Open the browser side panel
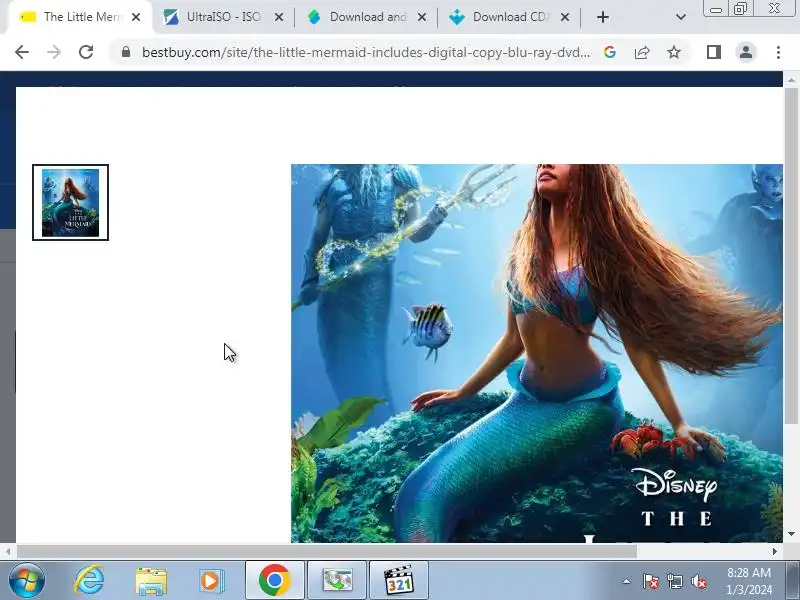Image resolution: width=800 pixels, height=600 pixels. point(714,52)
